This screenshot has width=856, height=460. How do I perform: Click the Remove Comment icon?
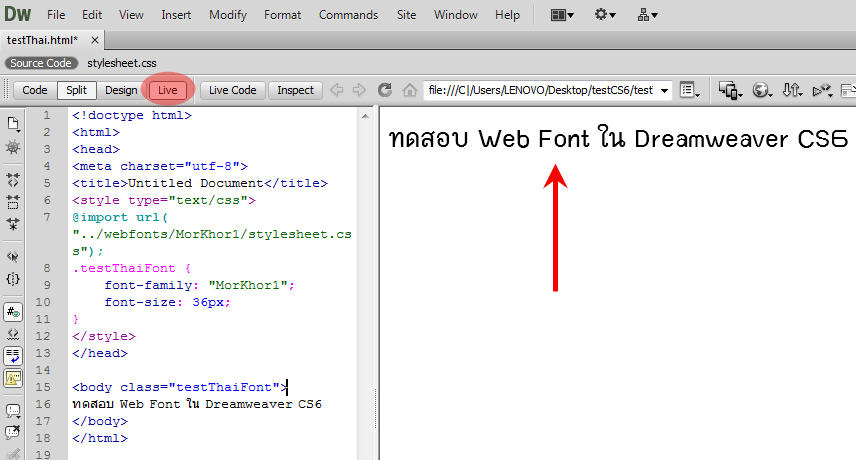(13, 432)
